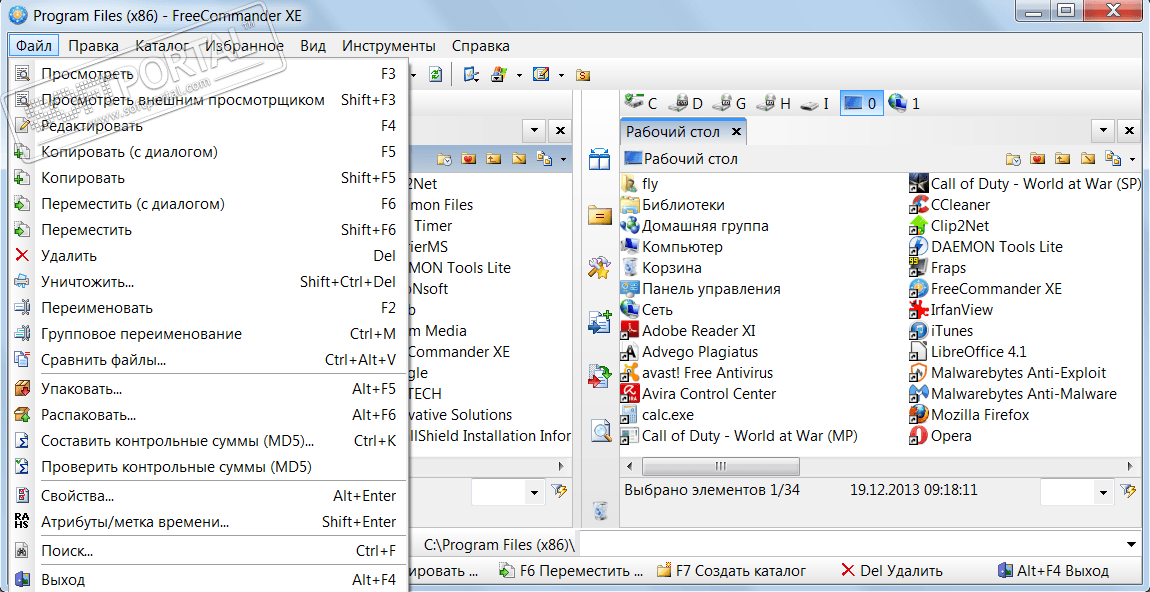1150x592 pixels.
Task: Click the magnifier search icon on the middle splitter
Action: 600,431
